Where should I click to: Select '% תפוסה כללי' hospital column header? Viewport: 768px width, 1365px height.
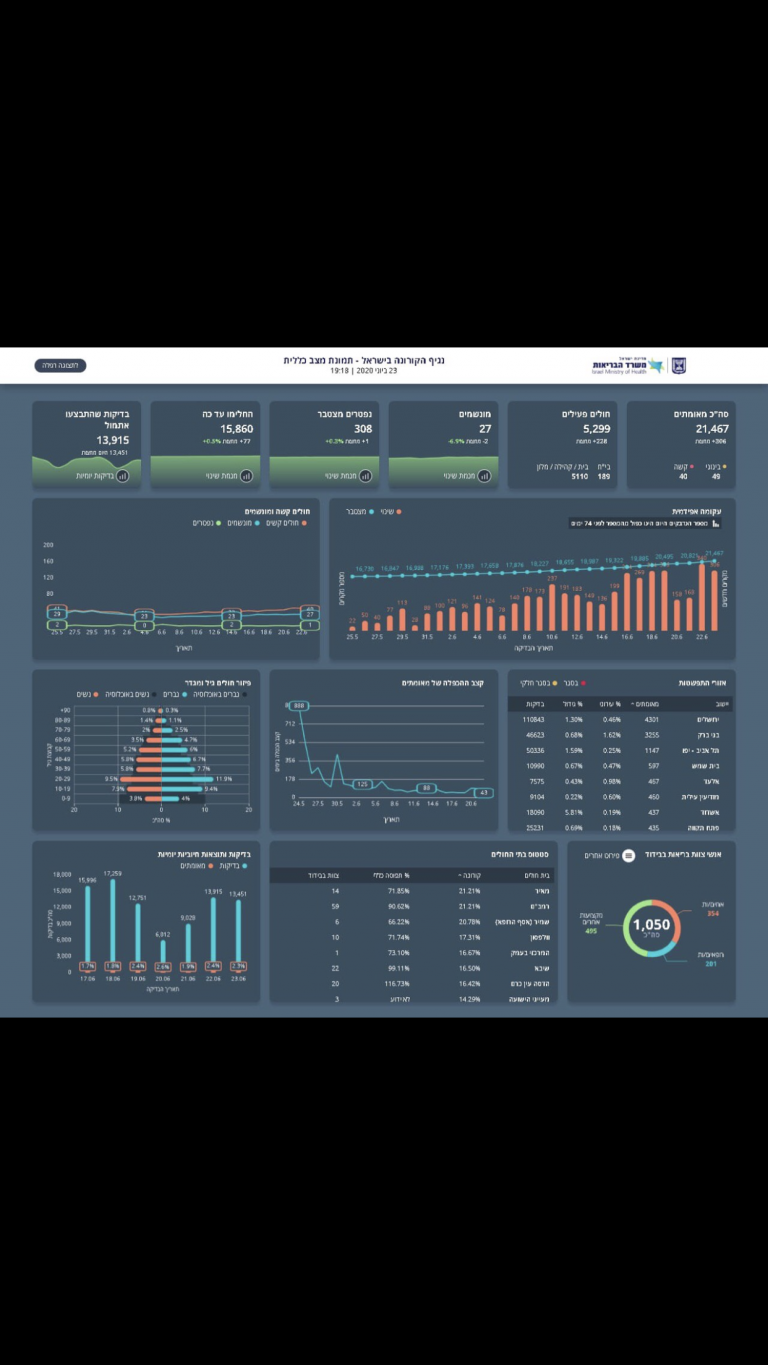click(x=392, y=874)
